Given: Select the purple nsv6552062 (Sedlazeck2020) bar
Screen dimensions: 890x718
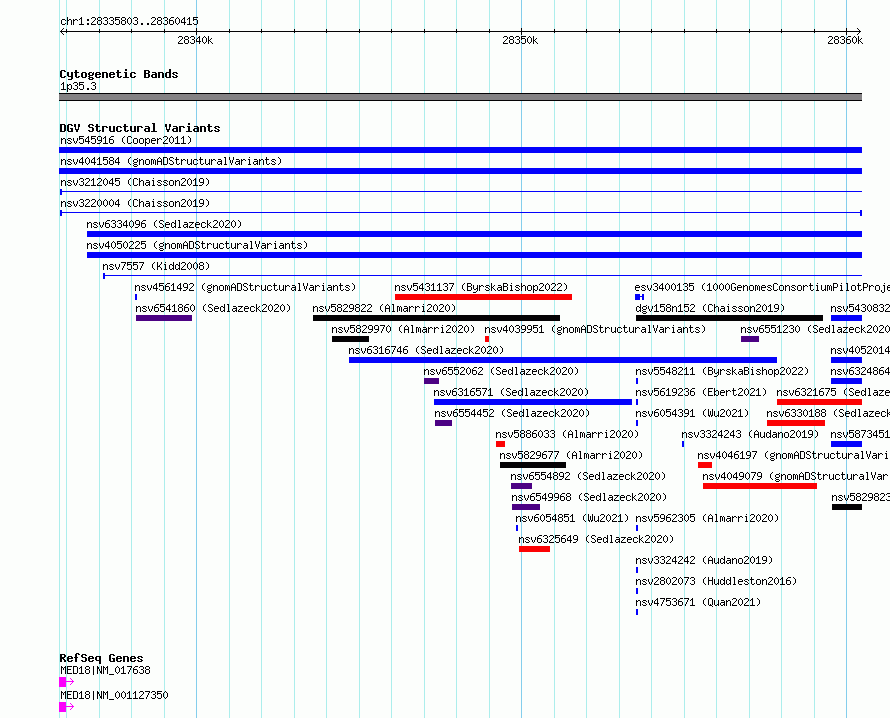Looking at the screenshot, I should [x=431, y=381].
